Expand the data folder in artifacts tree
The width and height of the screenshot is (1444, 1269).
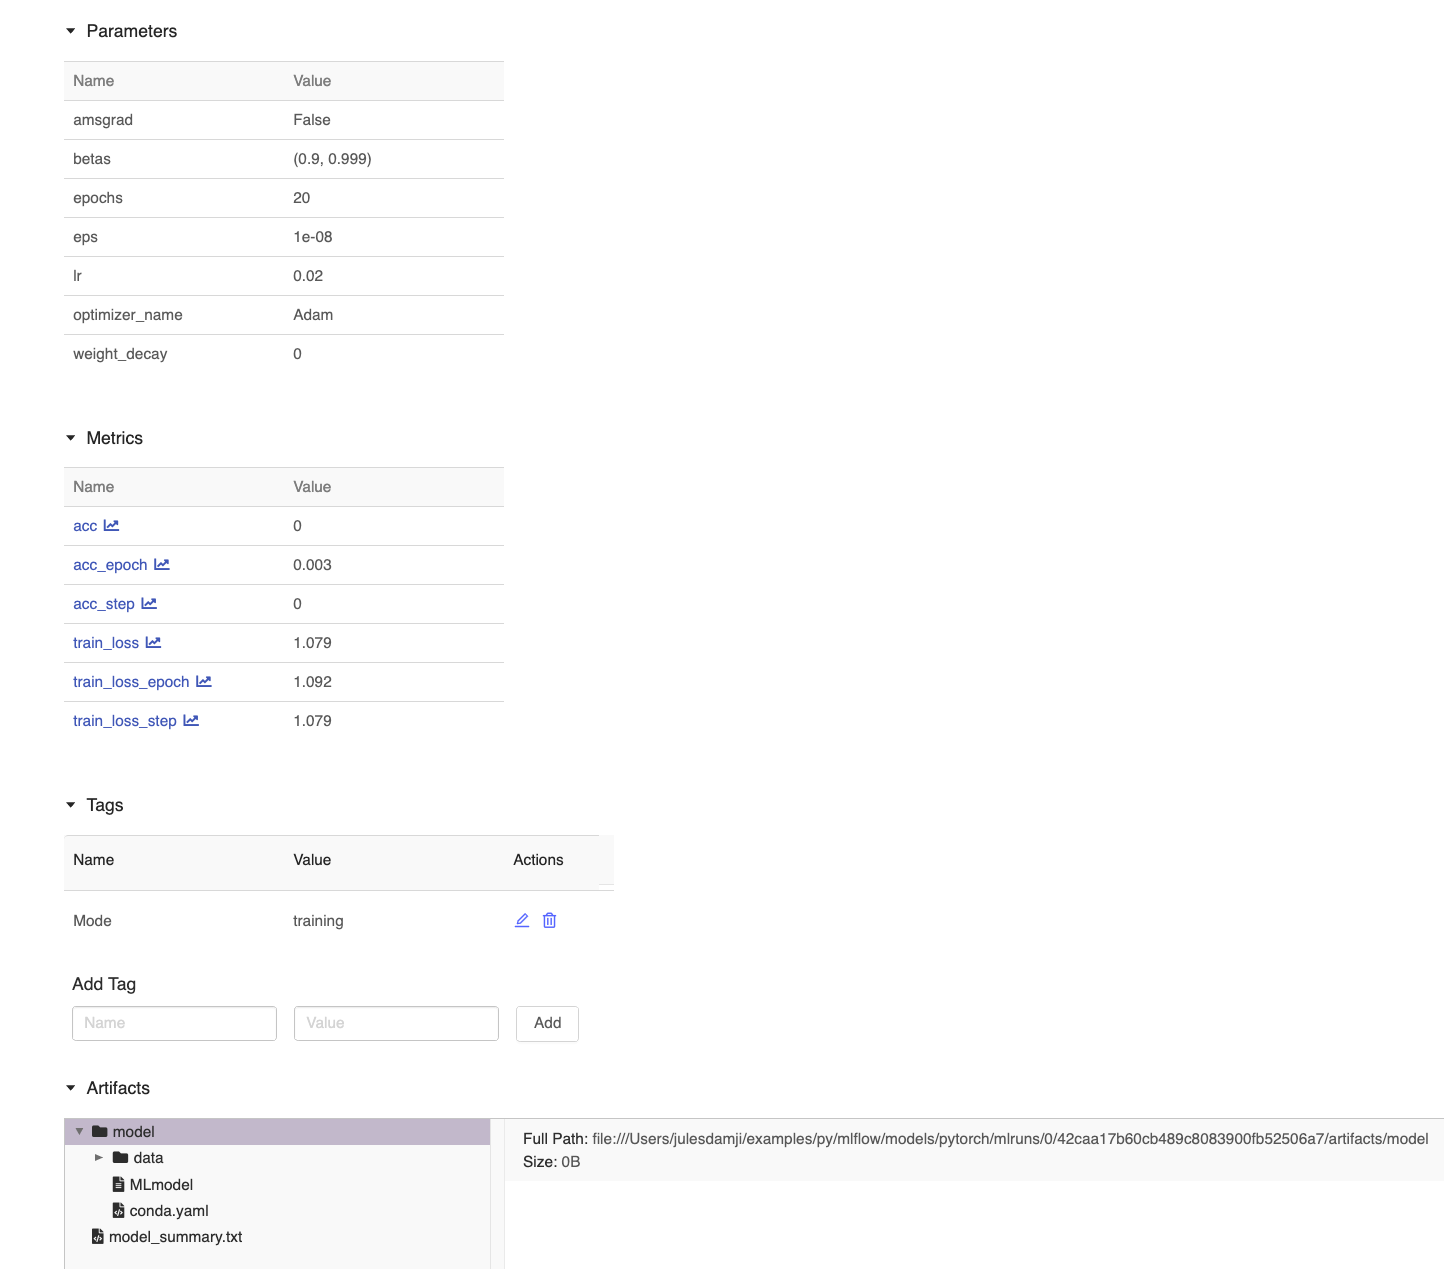[99, 1158]
